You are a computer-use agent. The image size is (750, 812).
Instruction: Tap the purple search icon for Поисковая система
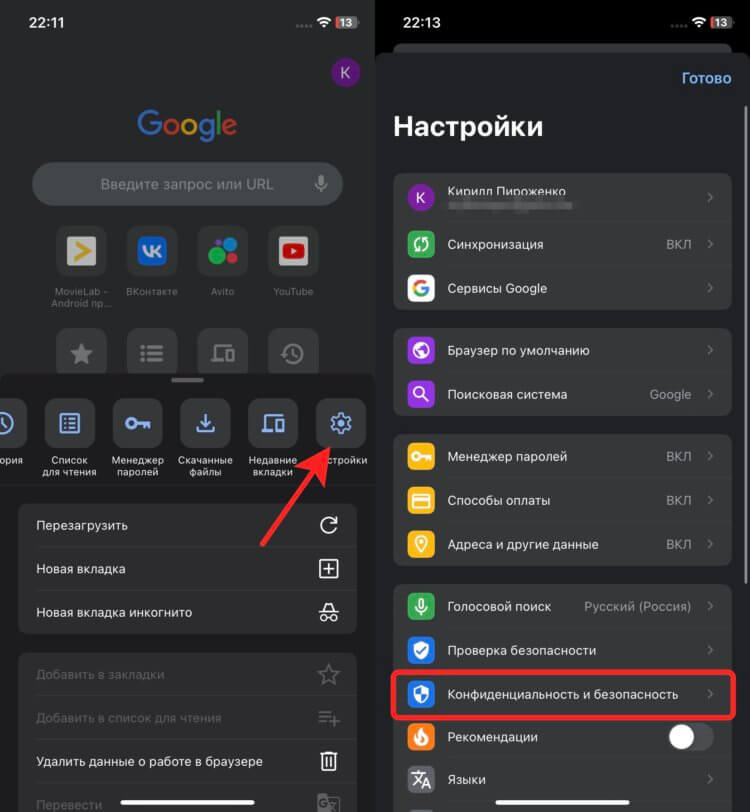coord(421,394)
